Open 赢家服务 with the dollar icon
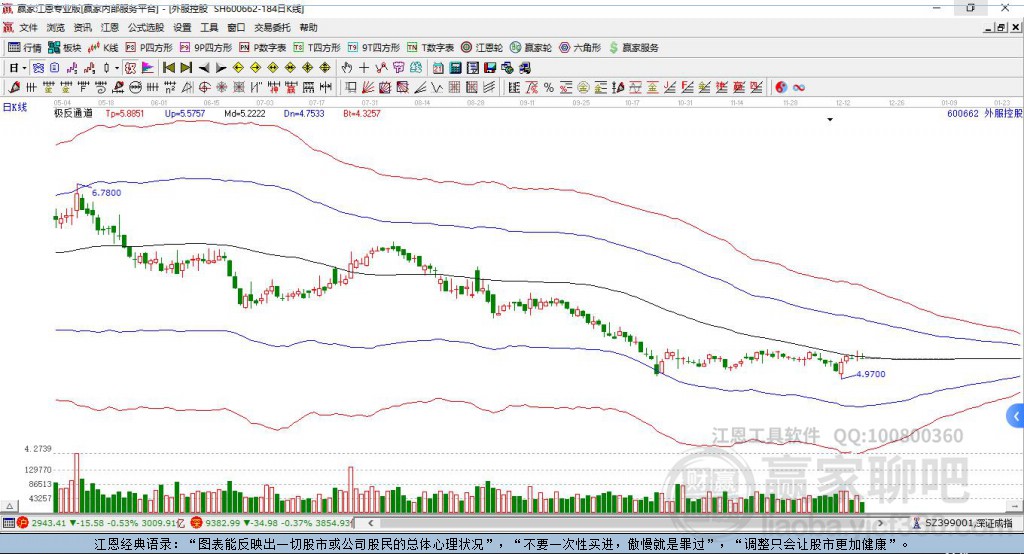This screenshot has height=554, width=1024. pos(633,48)
